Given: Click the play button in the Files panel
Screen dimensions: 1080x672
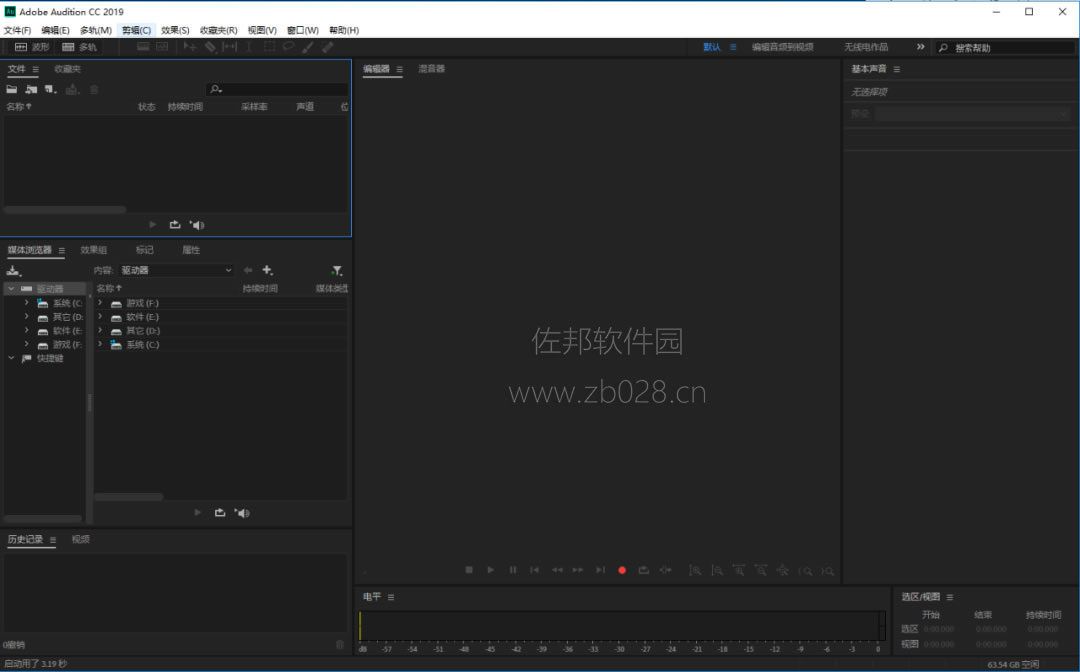Looking at the screenshot, I should coord(153,224).
